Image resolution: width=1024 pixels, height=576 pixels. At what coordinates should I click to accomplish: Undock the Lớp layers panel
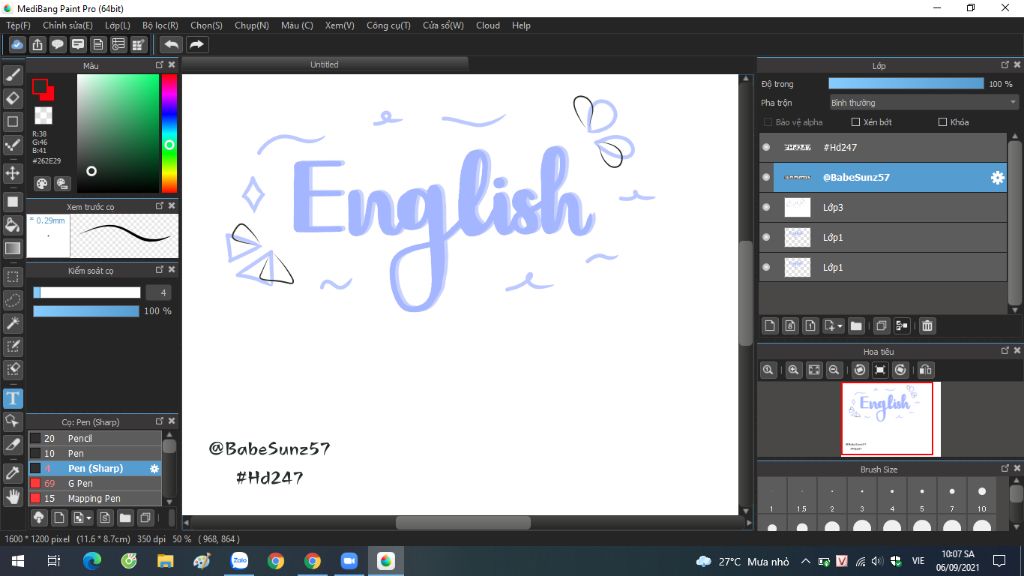pyautogui.click(x=1004, y=65)
